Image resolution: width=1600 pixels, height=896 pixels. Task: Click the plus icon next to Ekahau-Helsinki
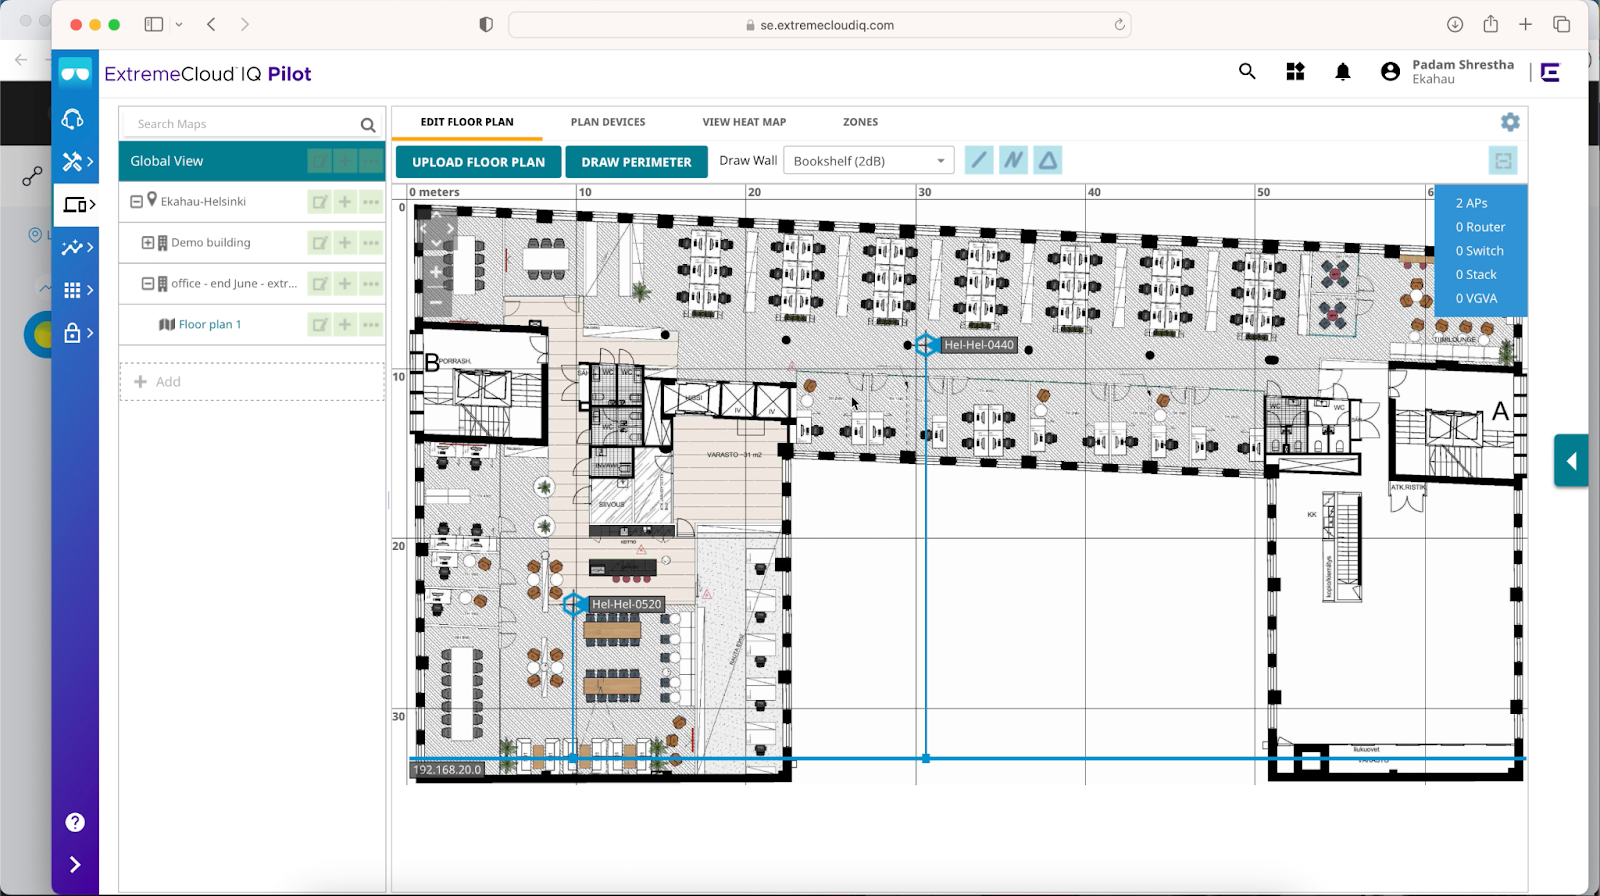pyautogui.click(x=345, y=202)
